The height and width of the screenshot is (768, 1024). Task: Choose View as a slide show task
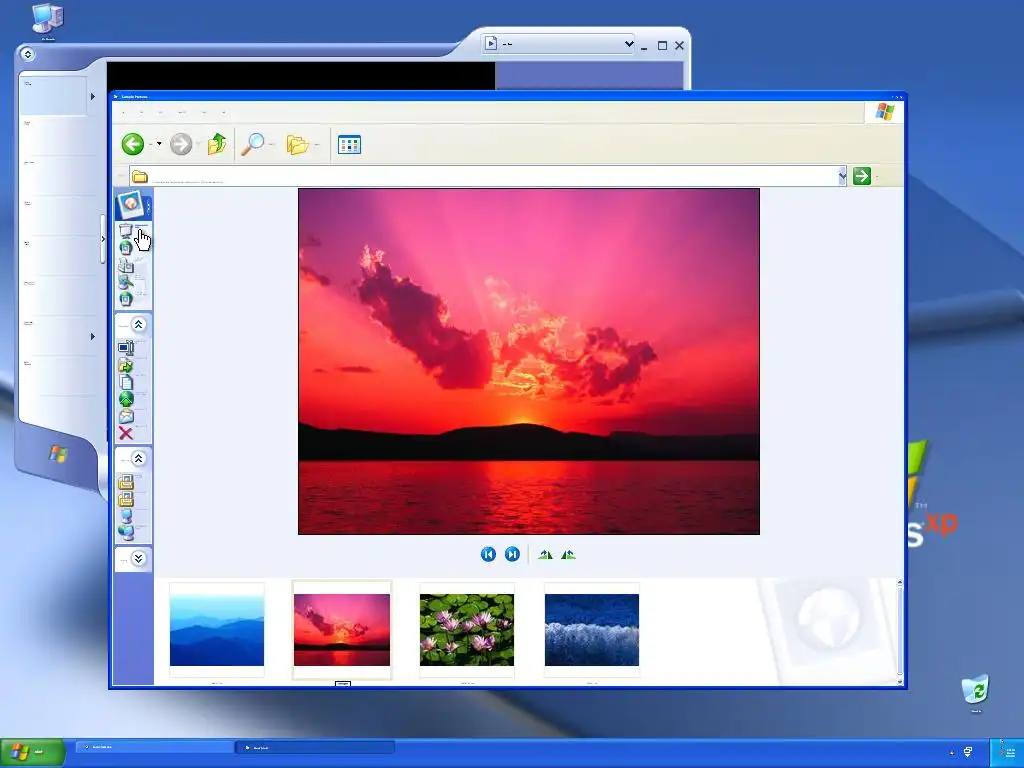pos(126,230)
